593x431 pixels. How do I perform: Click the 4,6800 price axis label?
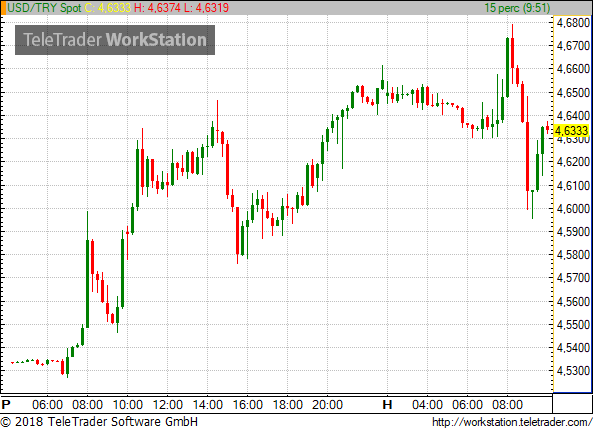point(573,23)
